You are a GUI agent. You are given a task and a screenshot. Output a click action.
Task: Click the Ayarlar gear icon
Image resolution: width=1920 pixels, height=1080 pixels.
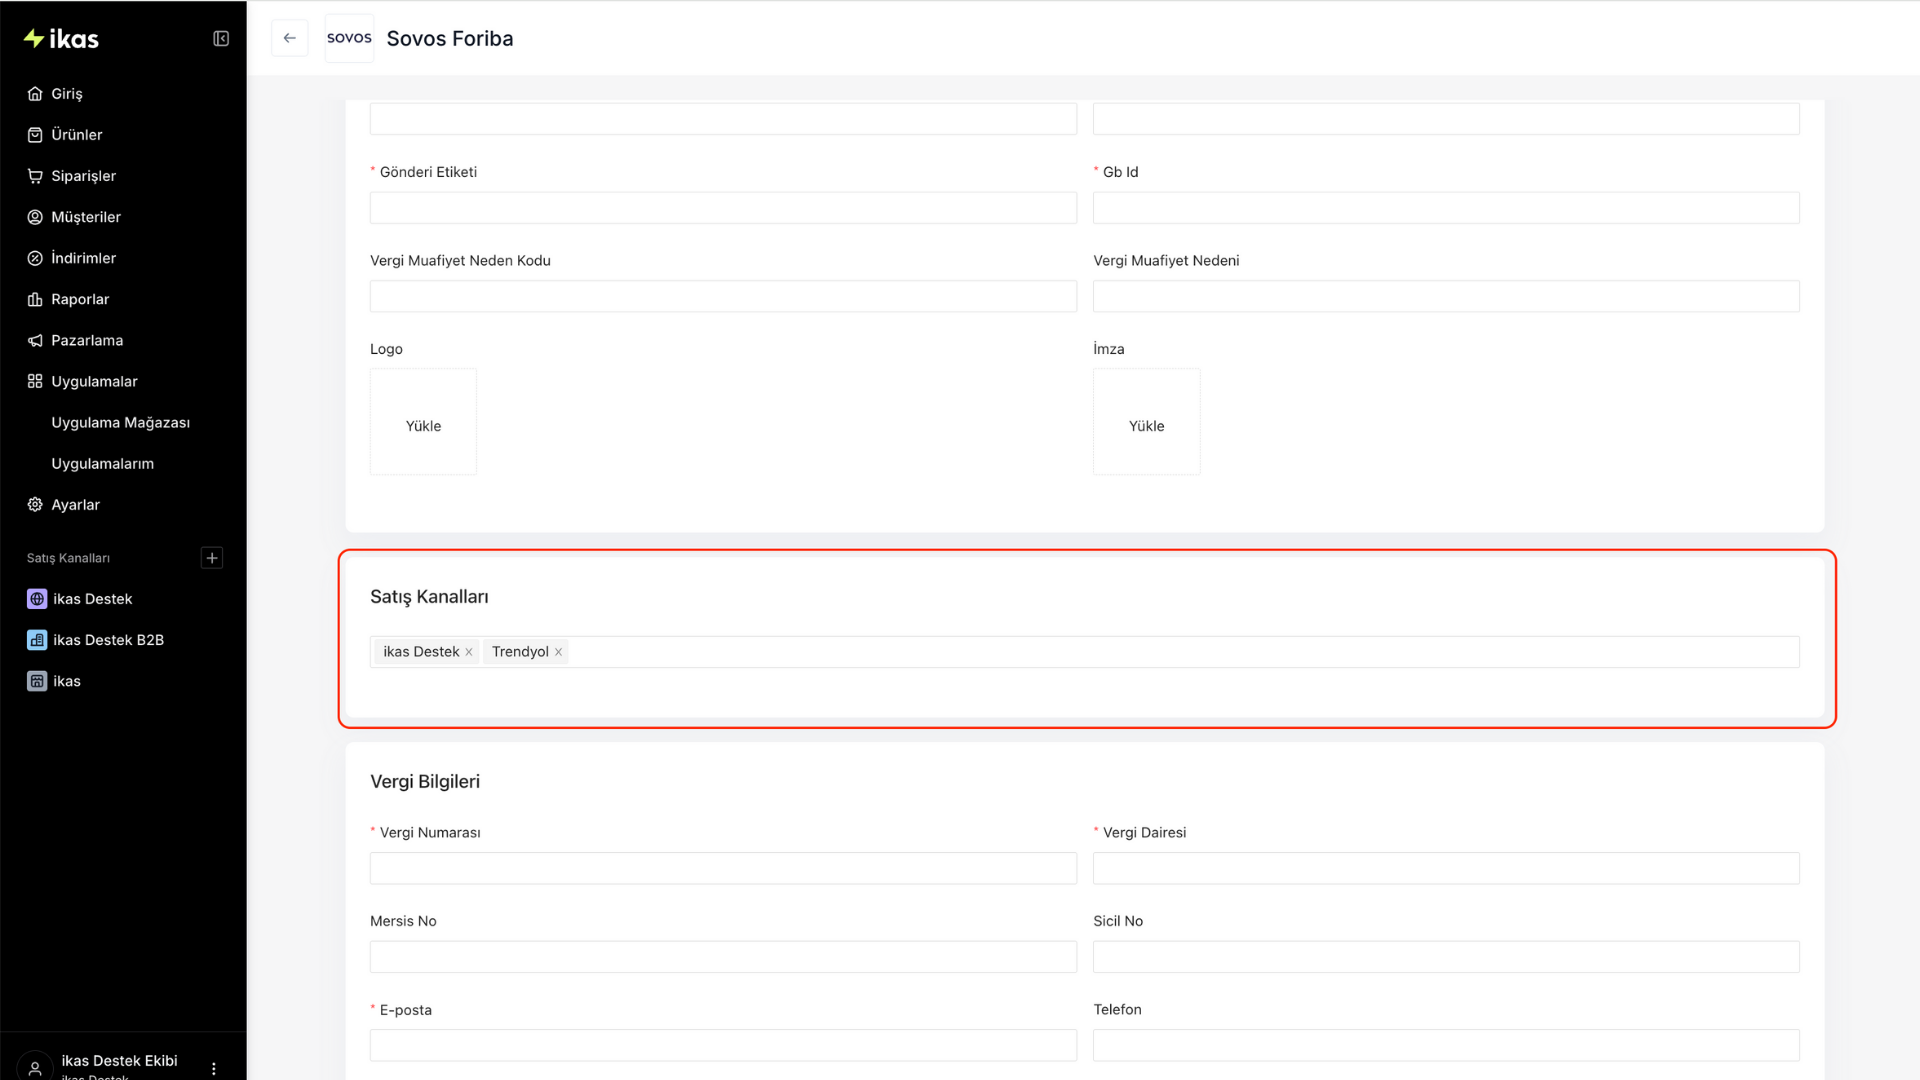pyautogui.click(x=35, y=505)
